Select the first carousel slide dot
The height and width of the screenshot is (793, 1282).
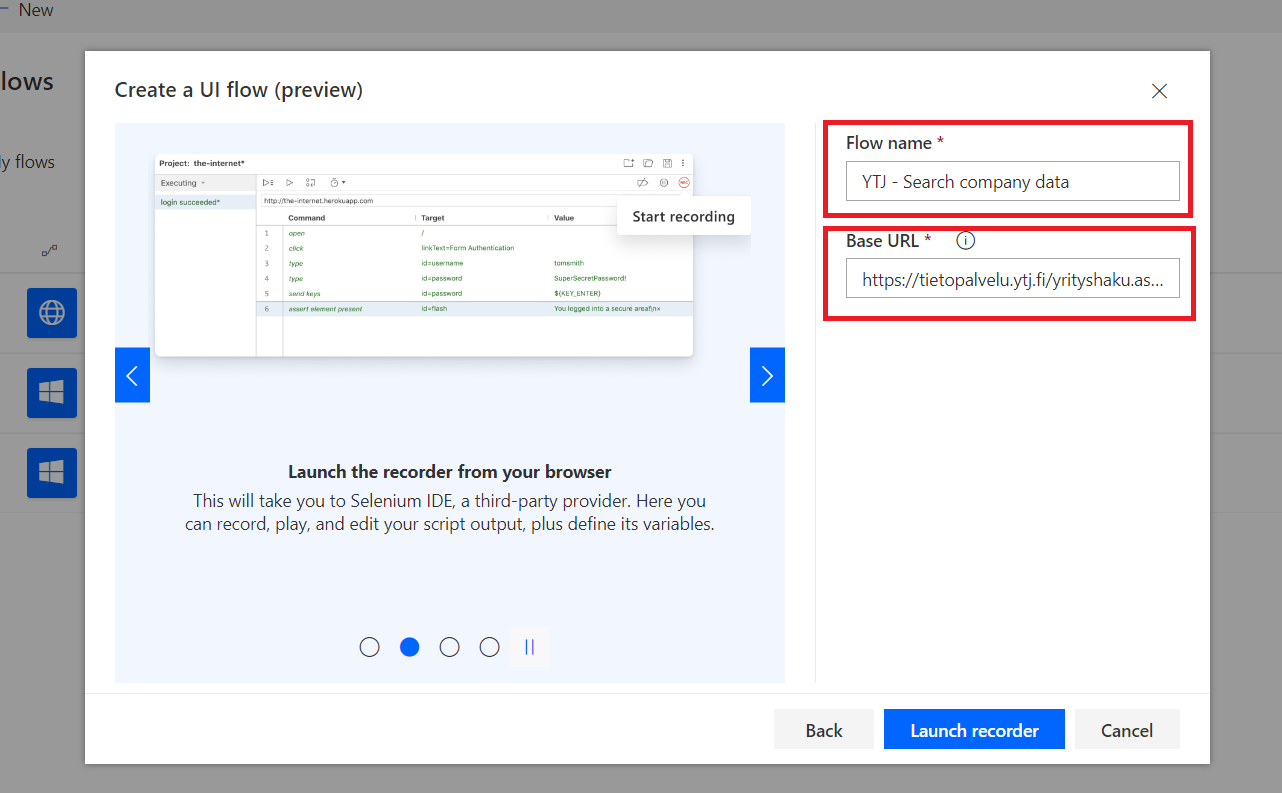point(369,647)
